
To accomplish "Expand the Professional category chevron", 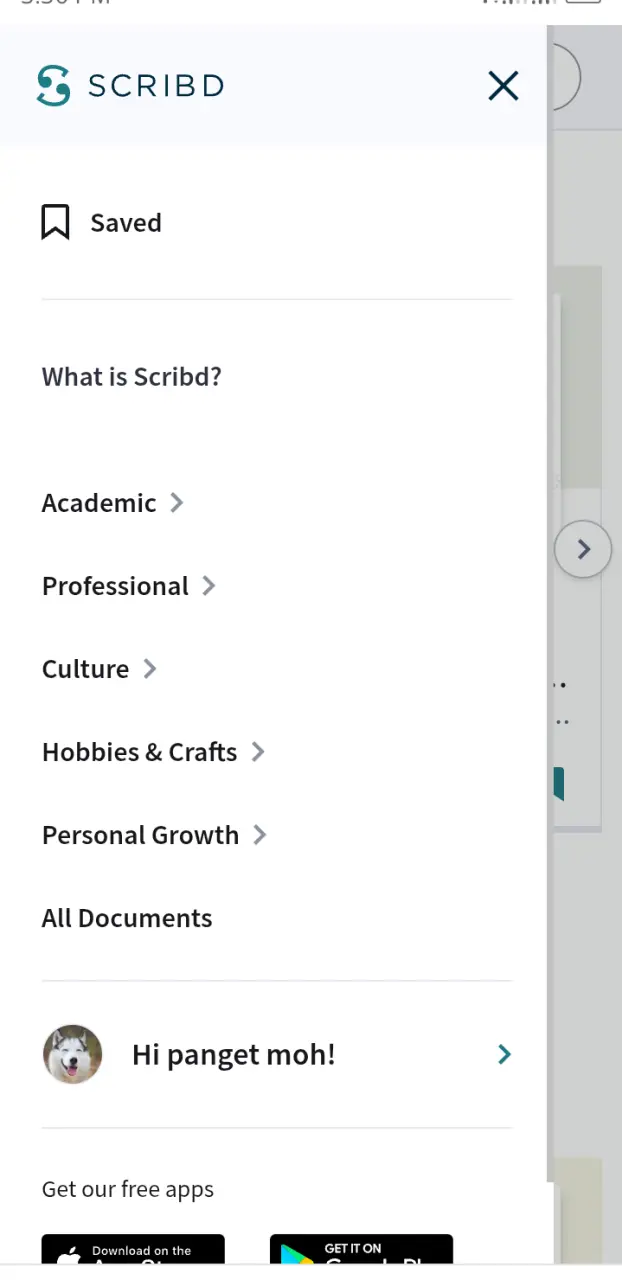I will [208, 585].
